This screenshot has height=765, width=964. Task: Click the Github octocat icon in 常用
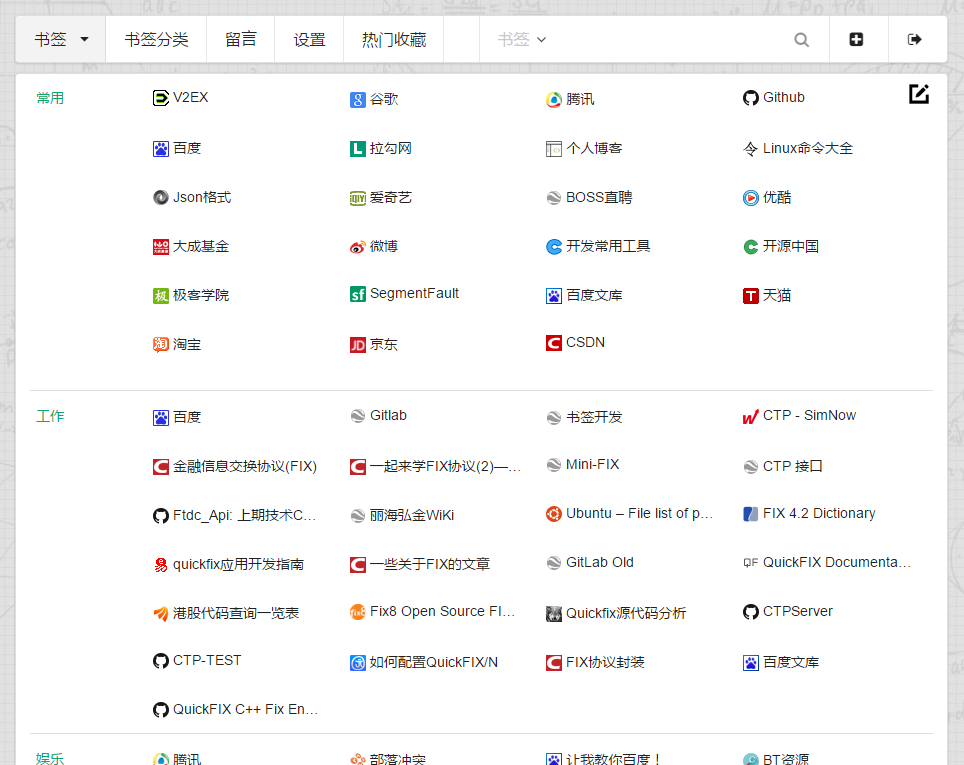[x=751, y=98]
